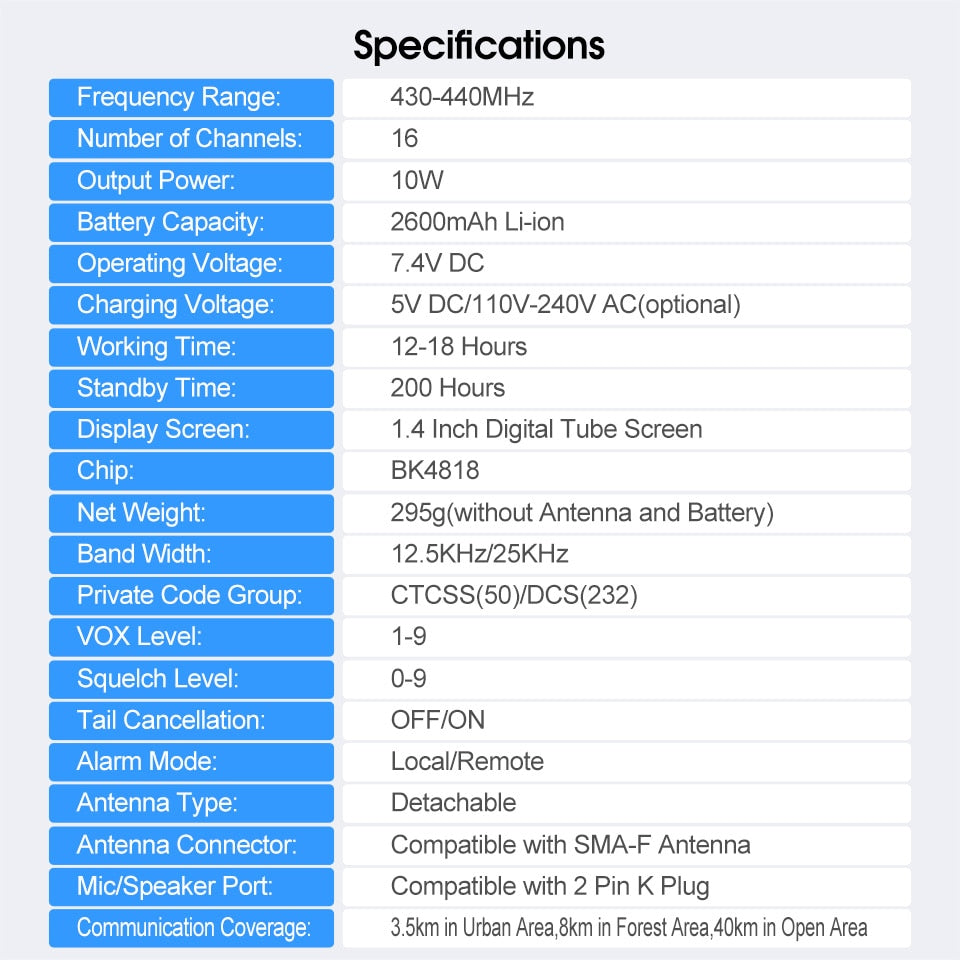The height and width of the screenshot is (960, 960).
Task: Select the 430-440MHz value cell
Action: coord(462,97)
